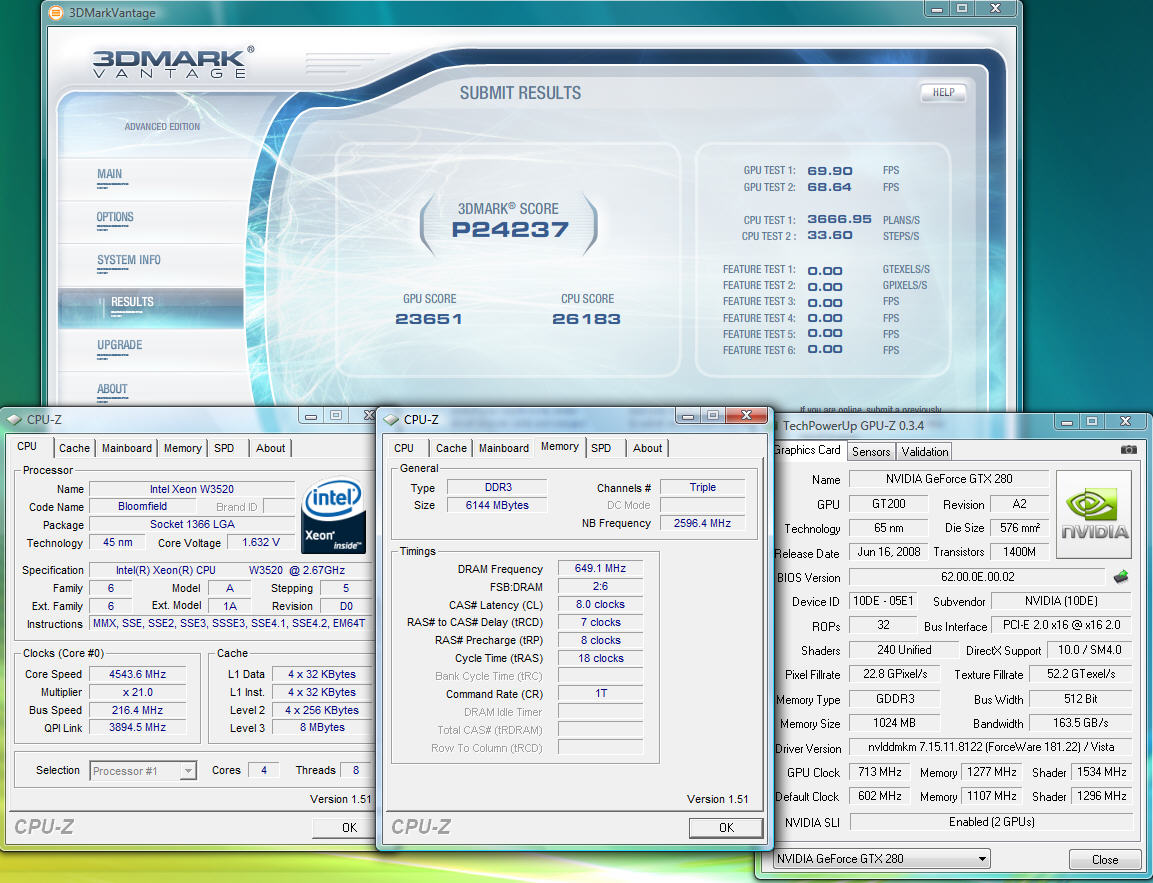Open UPGRADE in the 3DMark sidebar
Screen dimensions: 1153x883
120,345
